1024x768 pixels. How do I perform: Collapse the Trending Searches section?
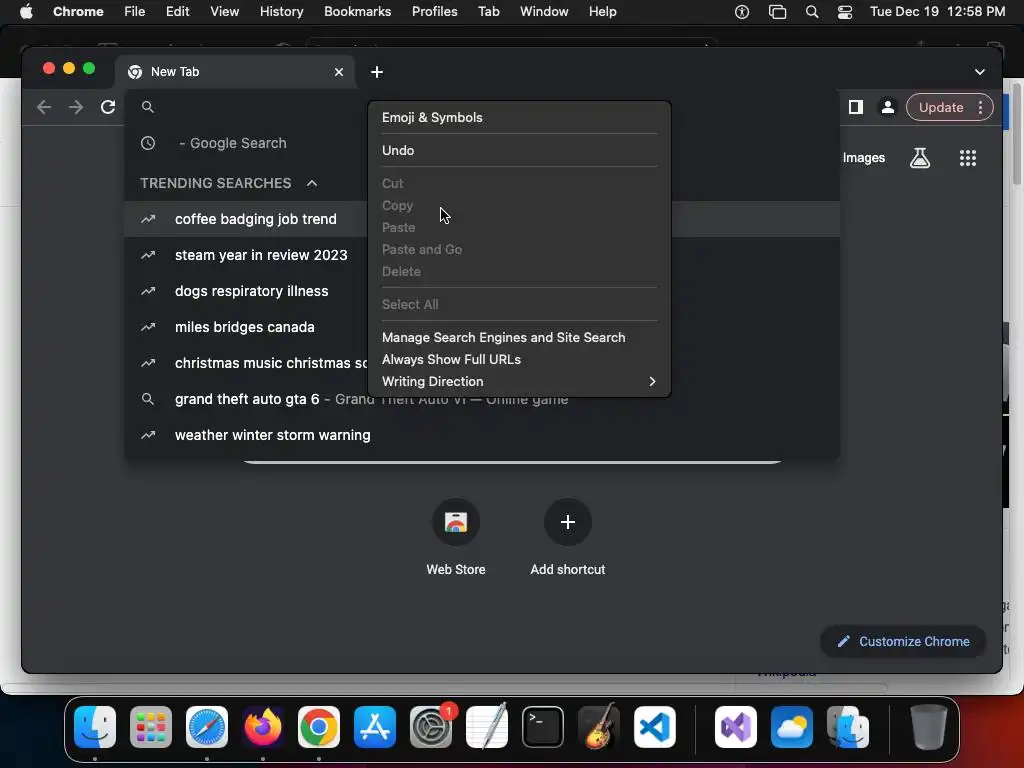pos(312,183)
